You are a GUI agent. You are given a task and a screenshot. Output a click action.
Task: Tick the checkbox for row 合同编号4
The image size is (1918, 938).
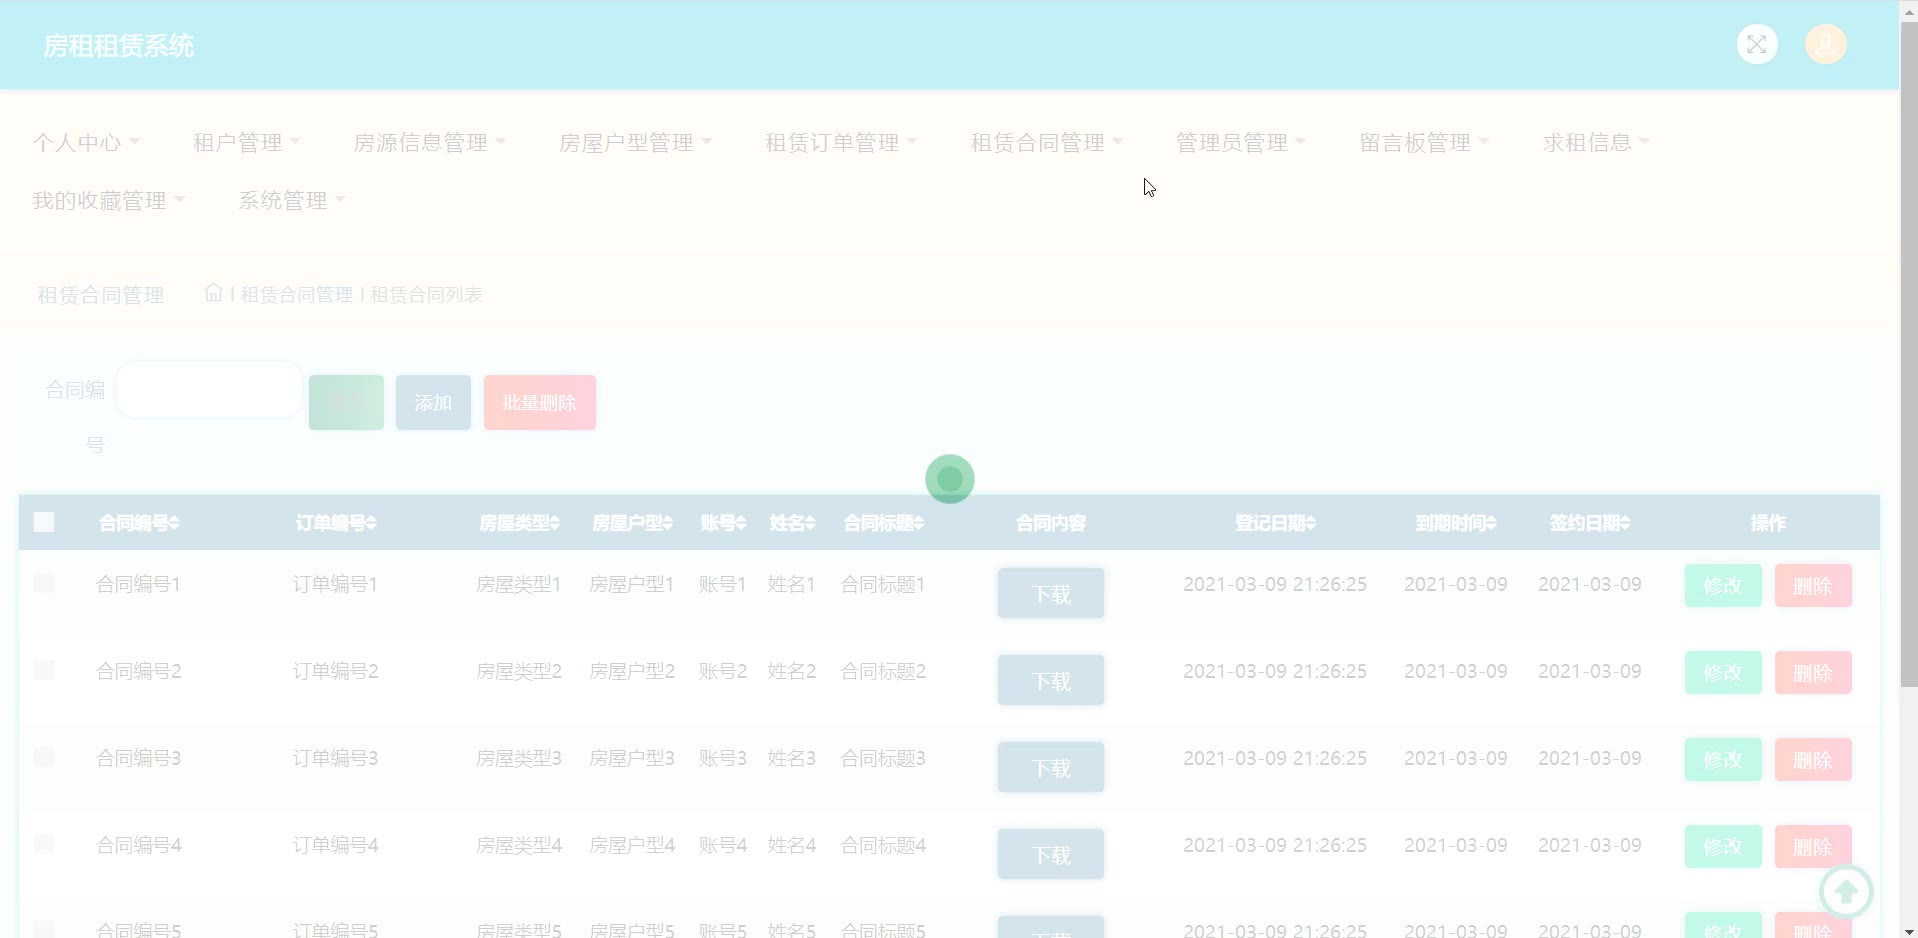pos(44,844)
